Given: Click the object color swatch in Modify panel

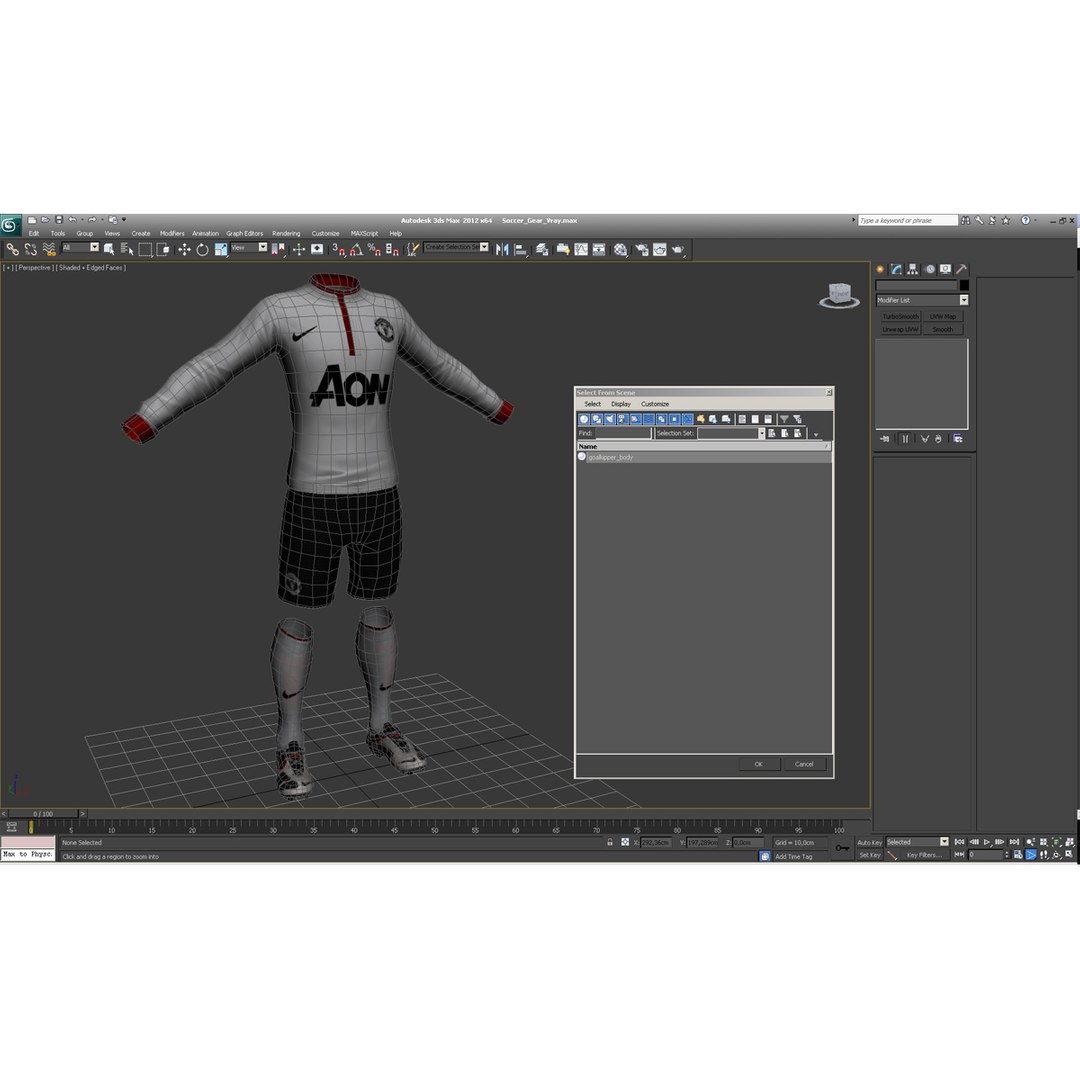Looking at the screenshot, I should pos(964,285).
